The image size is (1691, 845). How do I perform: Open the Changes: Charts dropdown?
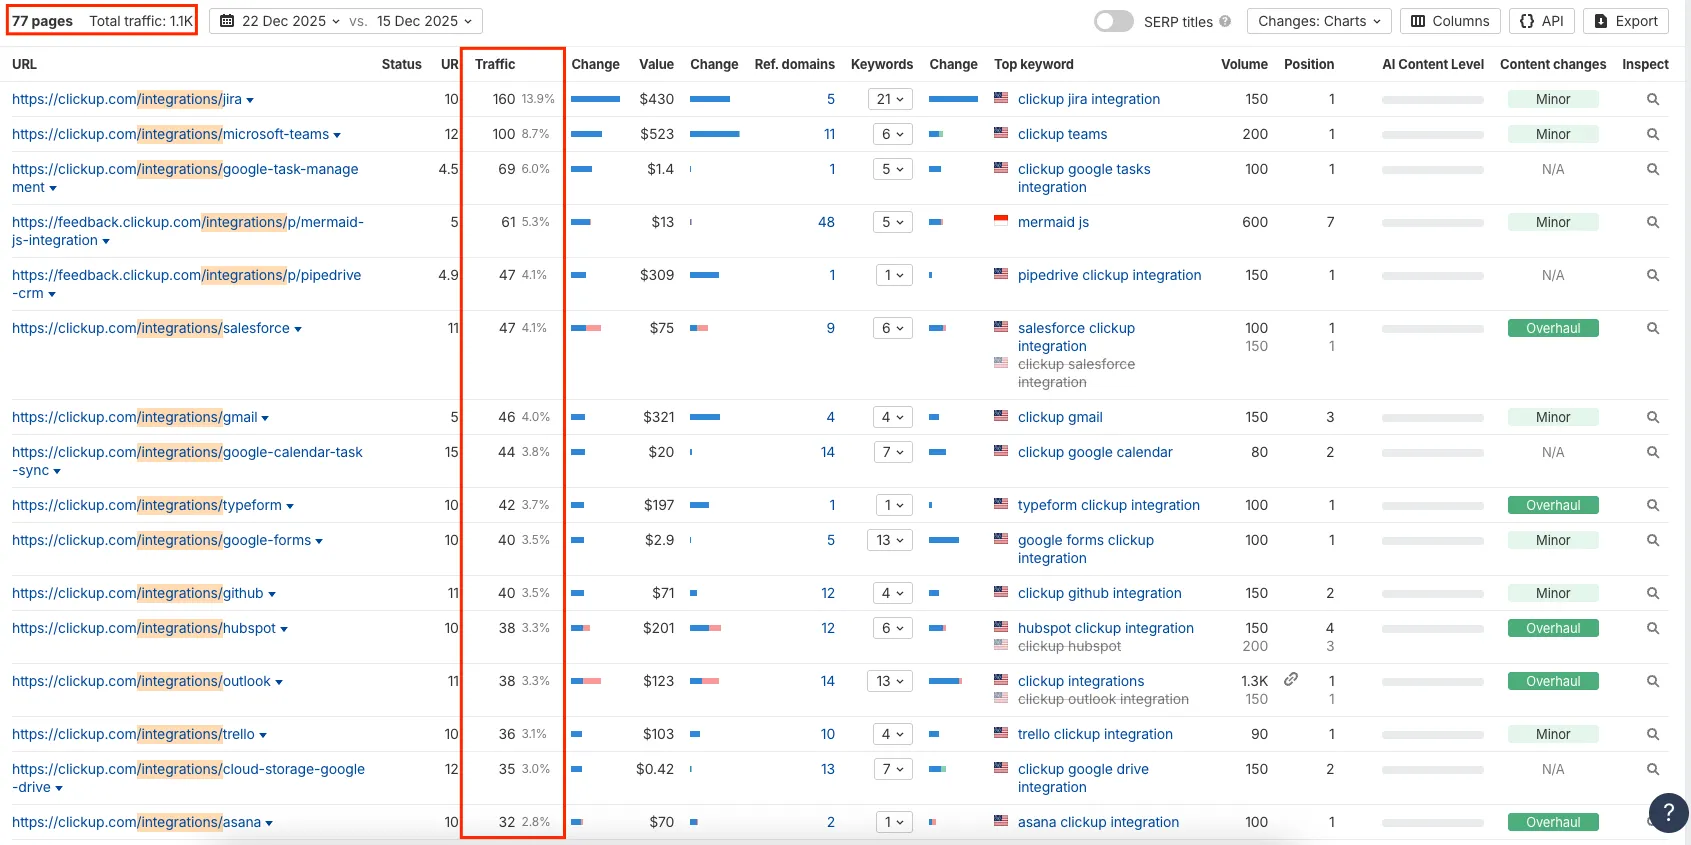coord(1319,21)
